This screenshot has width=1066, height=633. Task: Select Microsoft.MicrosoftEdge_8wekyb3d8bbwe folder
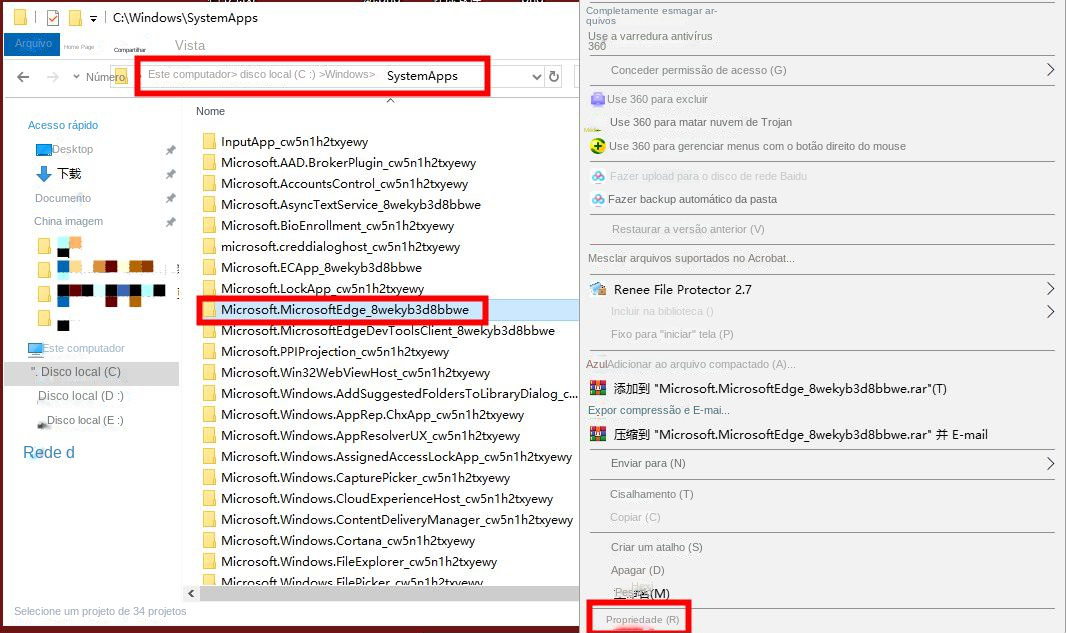[345, 310]
